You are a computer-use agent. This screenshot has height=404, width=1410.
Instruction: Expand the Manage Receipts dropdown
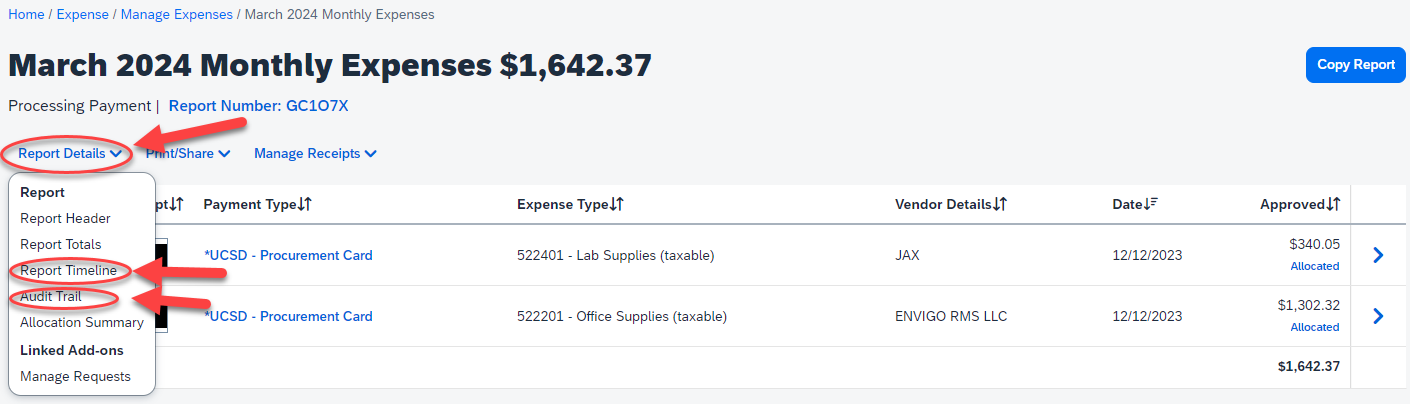315,154
